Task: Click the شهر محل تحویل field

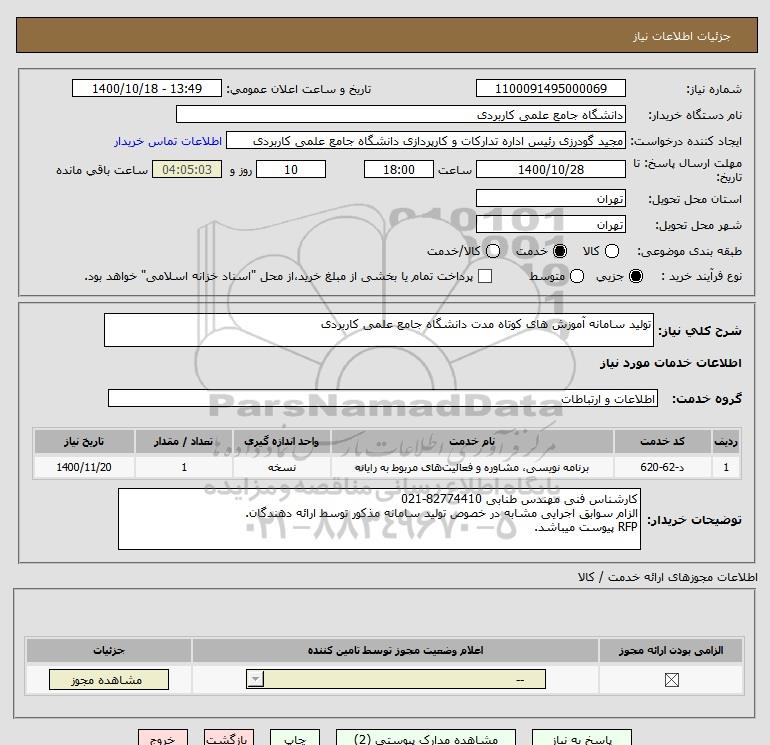Action: 550,224
